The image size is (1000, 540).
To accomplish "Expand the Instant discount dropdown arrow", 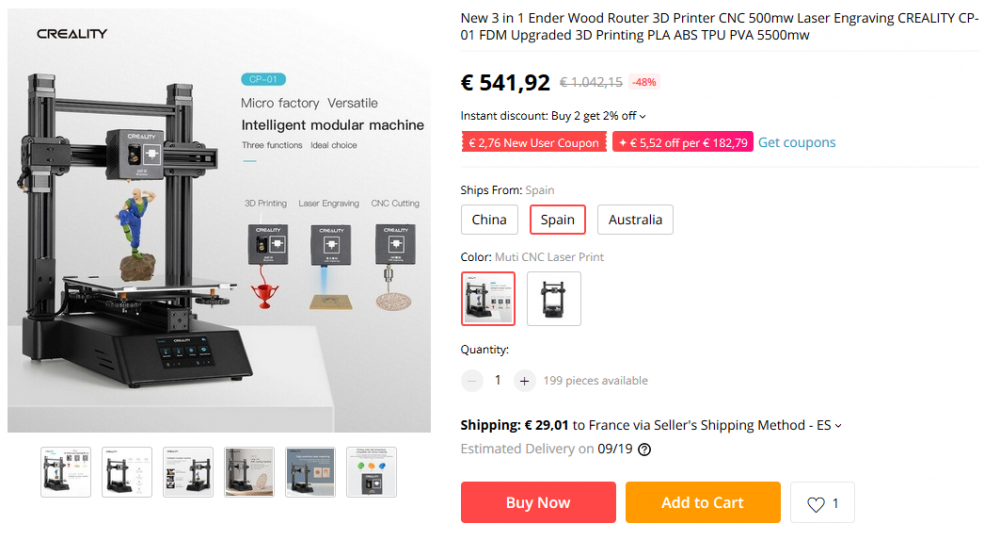I will pyautogui.click(x=643, y=117).
